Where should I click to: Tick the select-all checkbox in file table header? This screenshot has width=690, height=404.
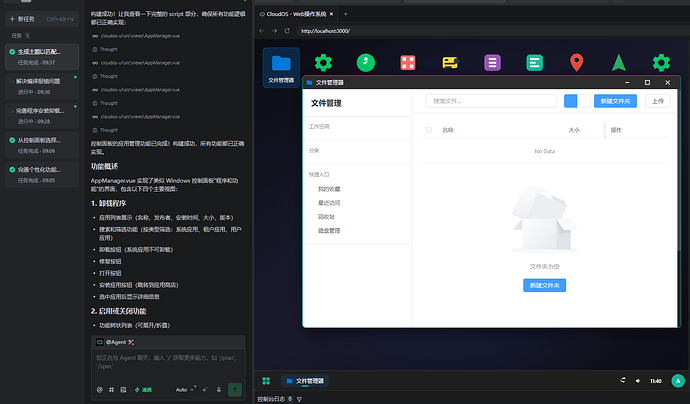tap(429, 130)
